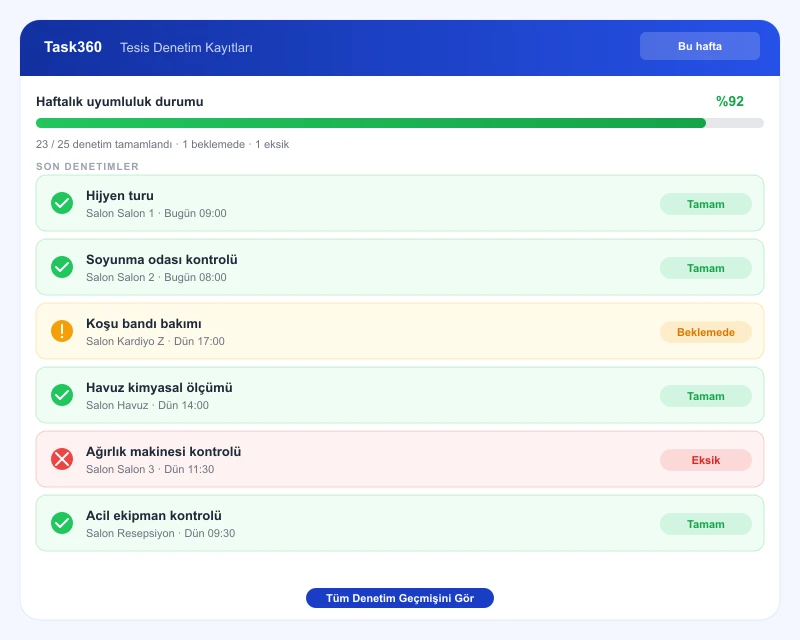Click the weekly compliance progress bar
The image size is (800, 640).
coord(399,123)
